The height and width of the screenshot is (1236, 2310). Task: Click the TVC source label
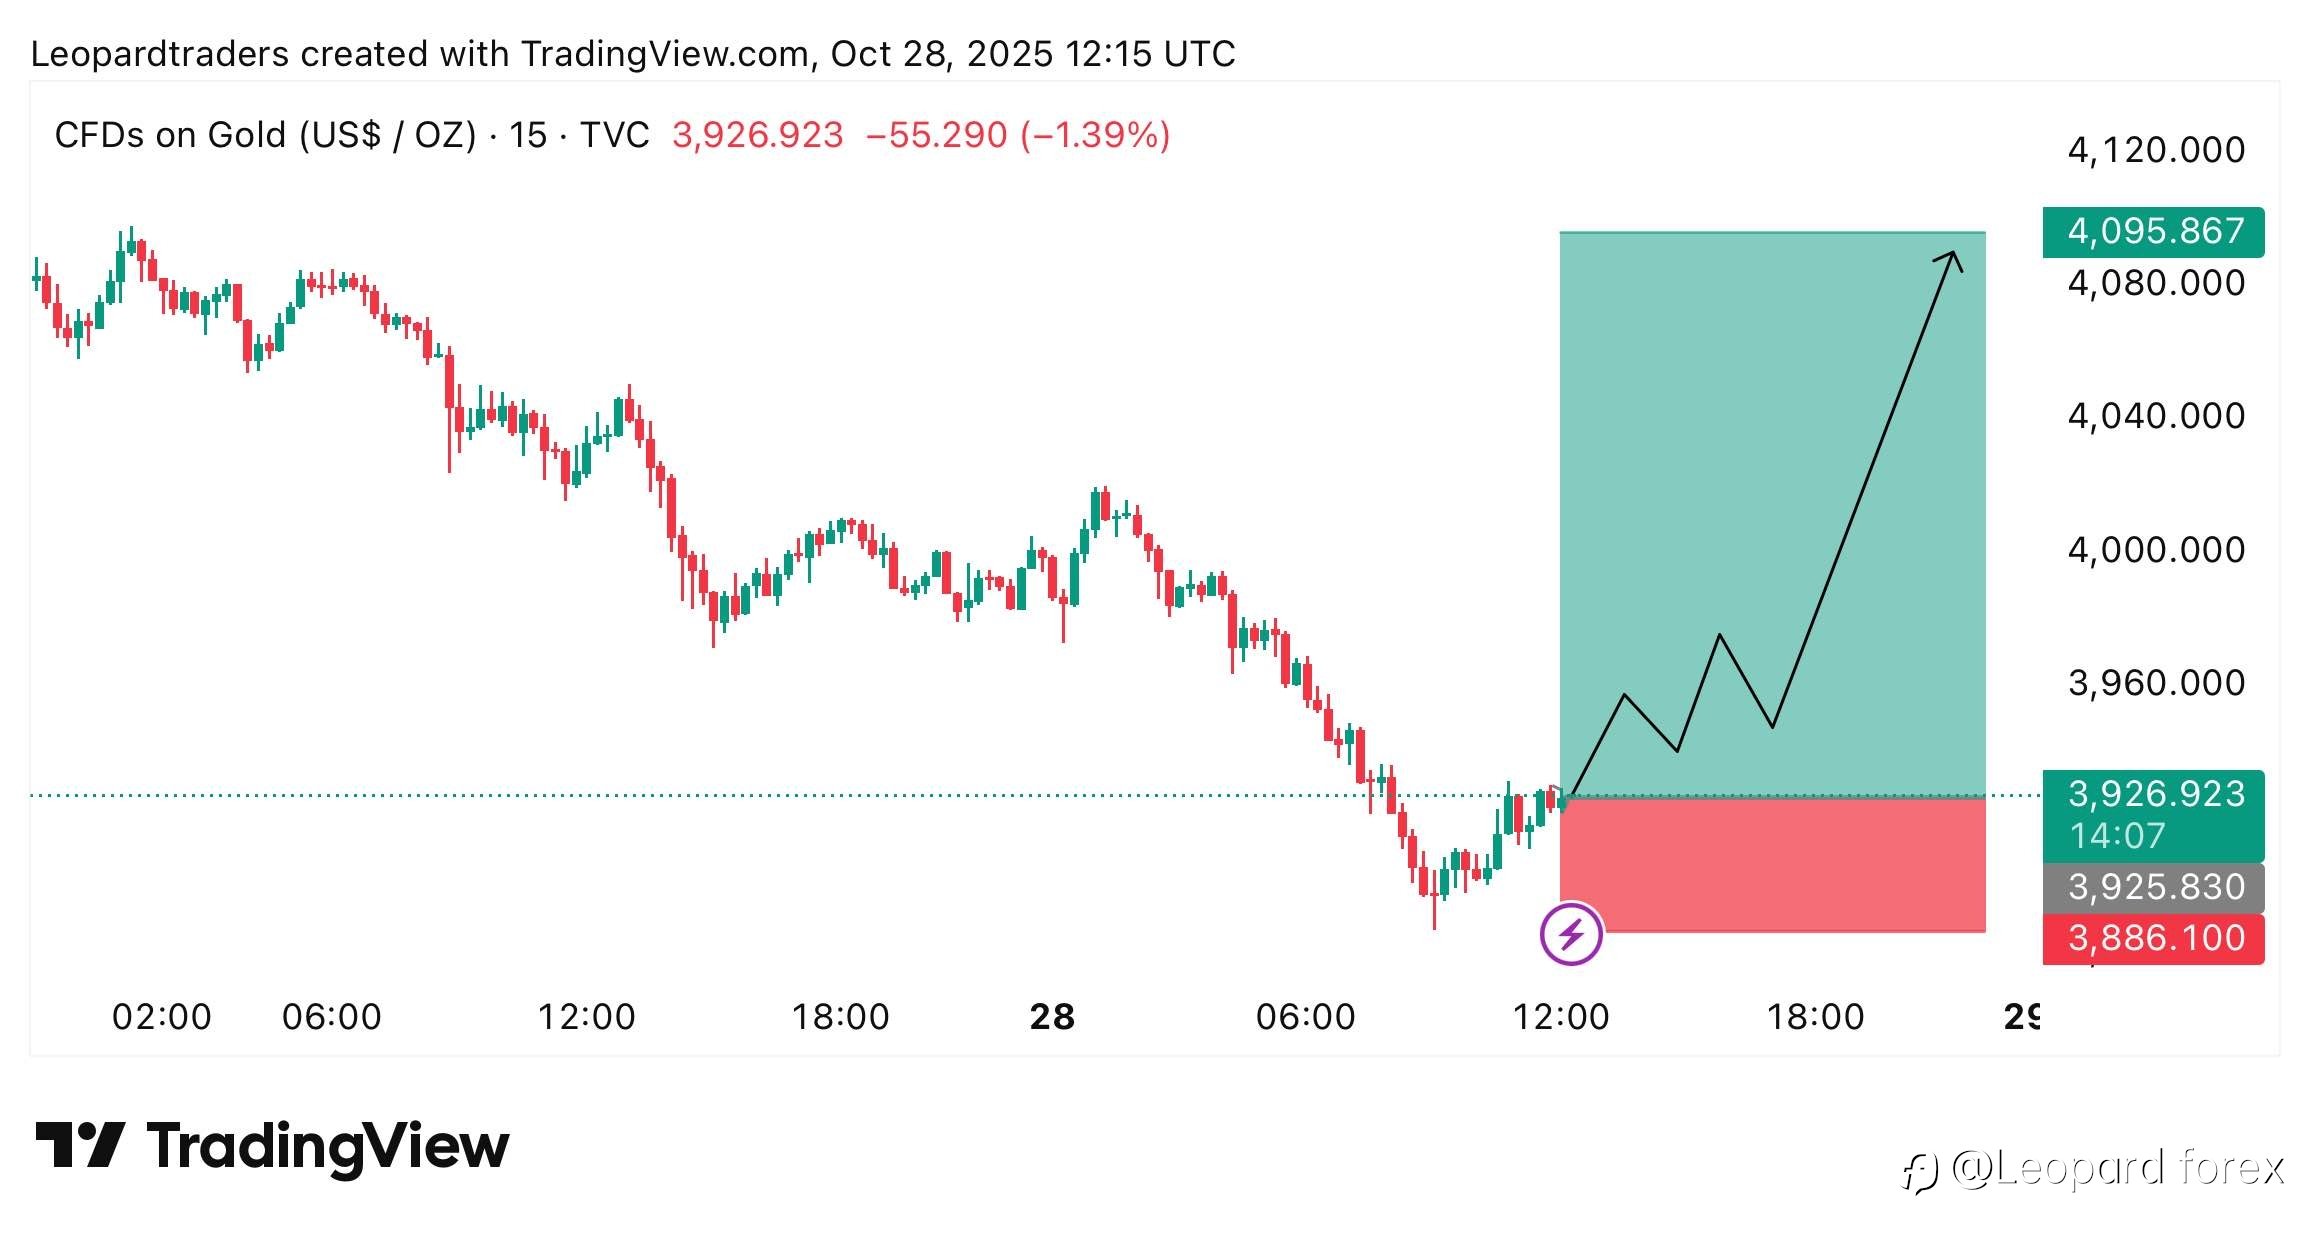[615, 135]
